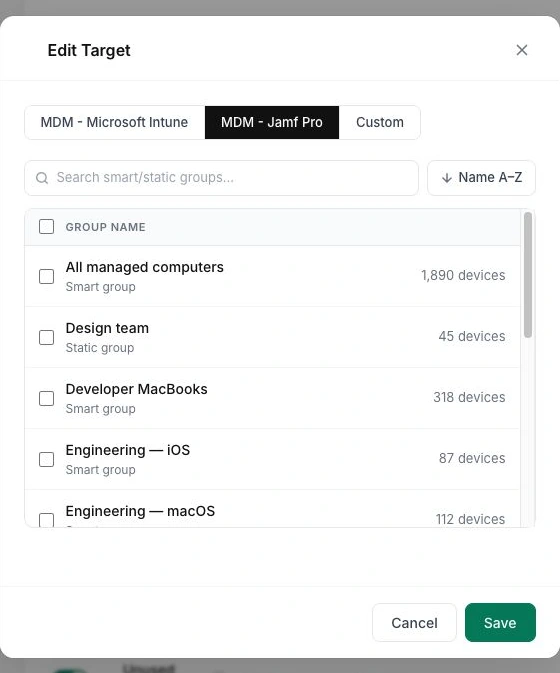Select the All managed computers row label
The width and height of the screenshot is (560, 673).
pyautogui.click(x=144, y=267)
